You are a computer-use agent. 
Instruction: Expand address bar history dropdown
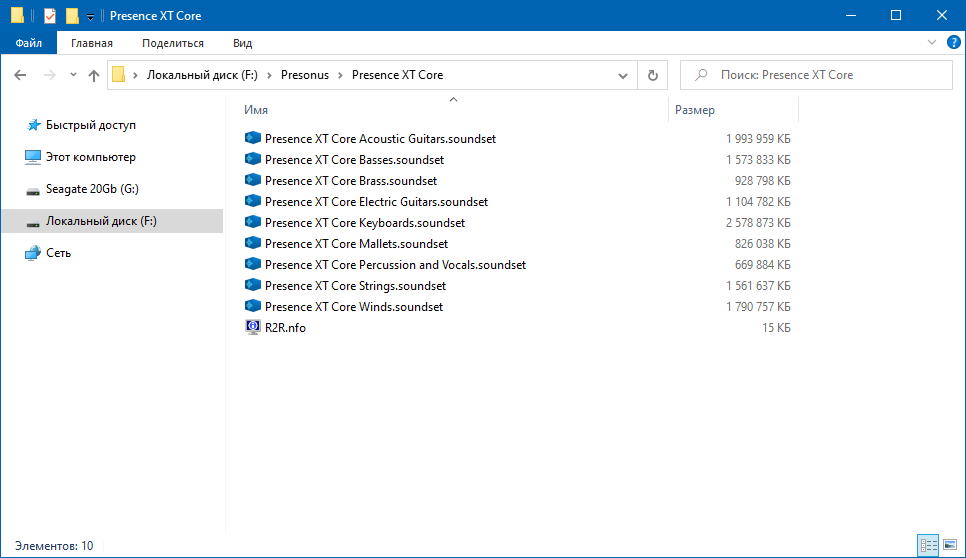623,76
